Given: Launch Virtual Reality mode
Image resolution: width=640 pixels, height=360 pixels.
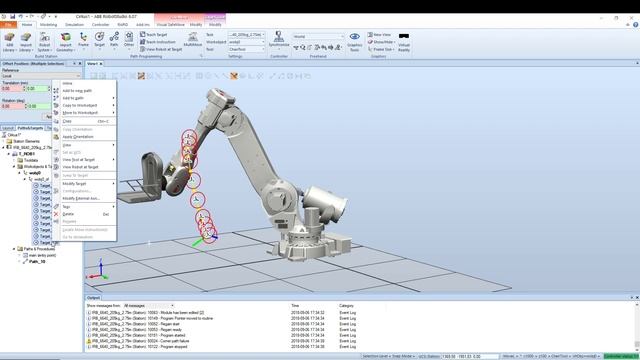Looking at the screenshot, I should [x=404, y=42].
